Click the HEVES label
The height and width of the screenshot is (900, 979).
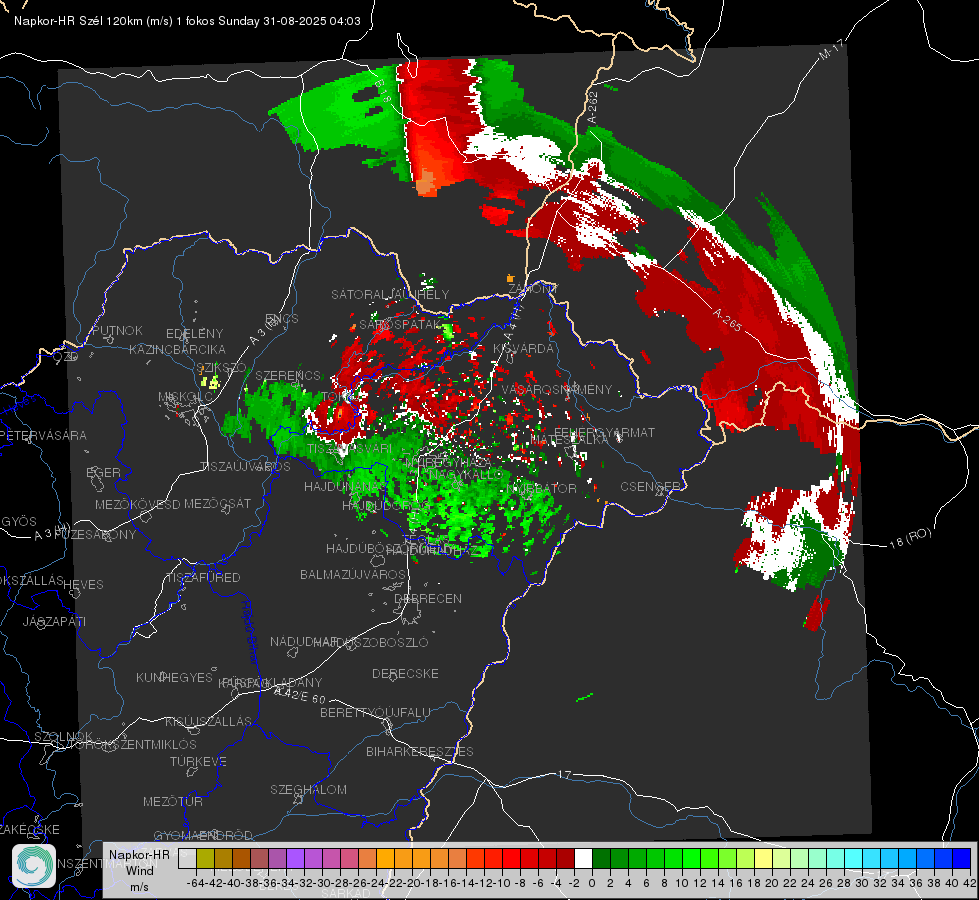point(83,585)
